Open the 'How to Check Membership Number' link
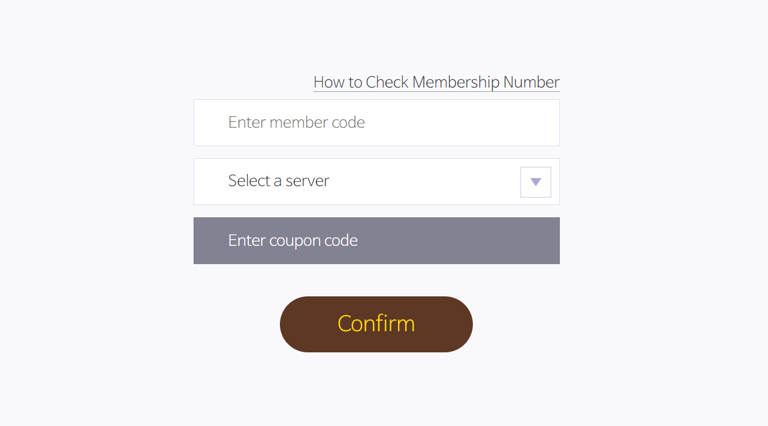The height and width of the screenshot is (426, 768). click(x=436, y=82)
